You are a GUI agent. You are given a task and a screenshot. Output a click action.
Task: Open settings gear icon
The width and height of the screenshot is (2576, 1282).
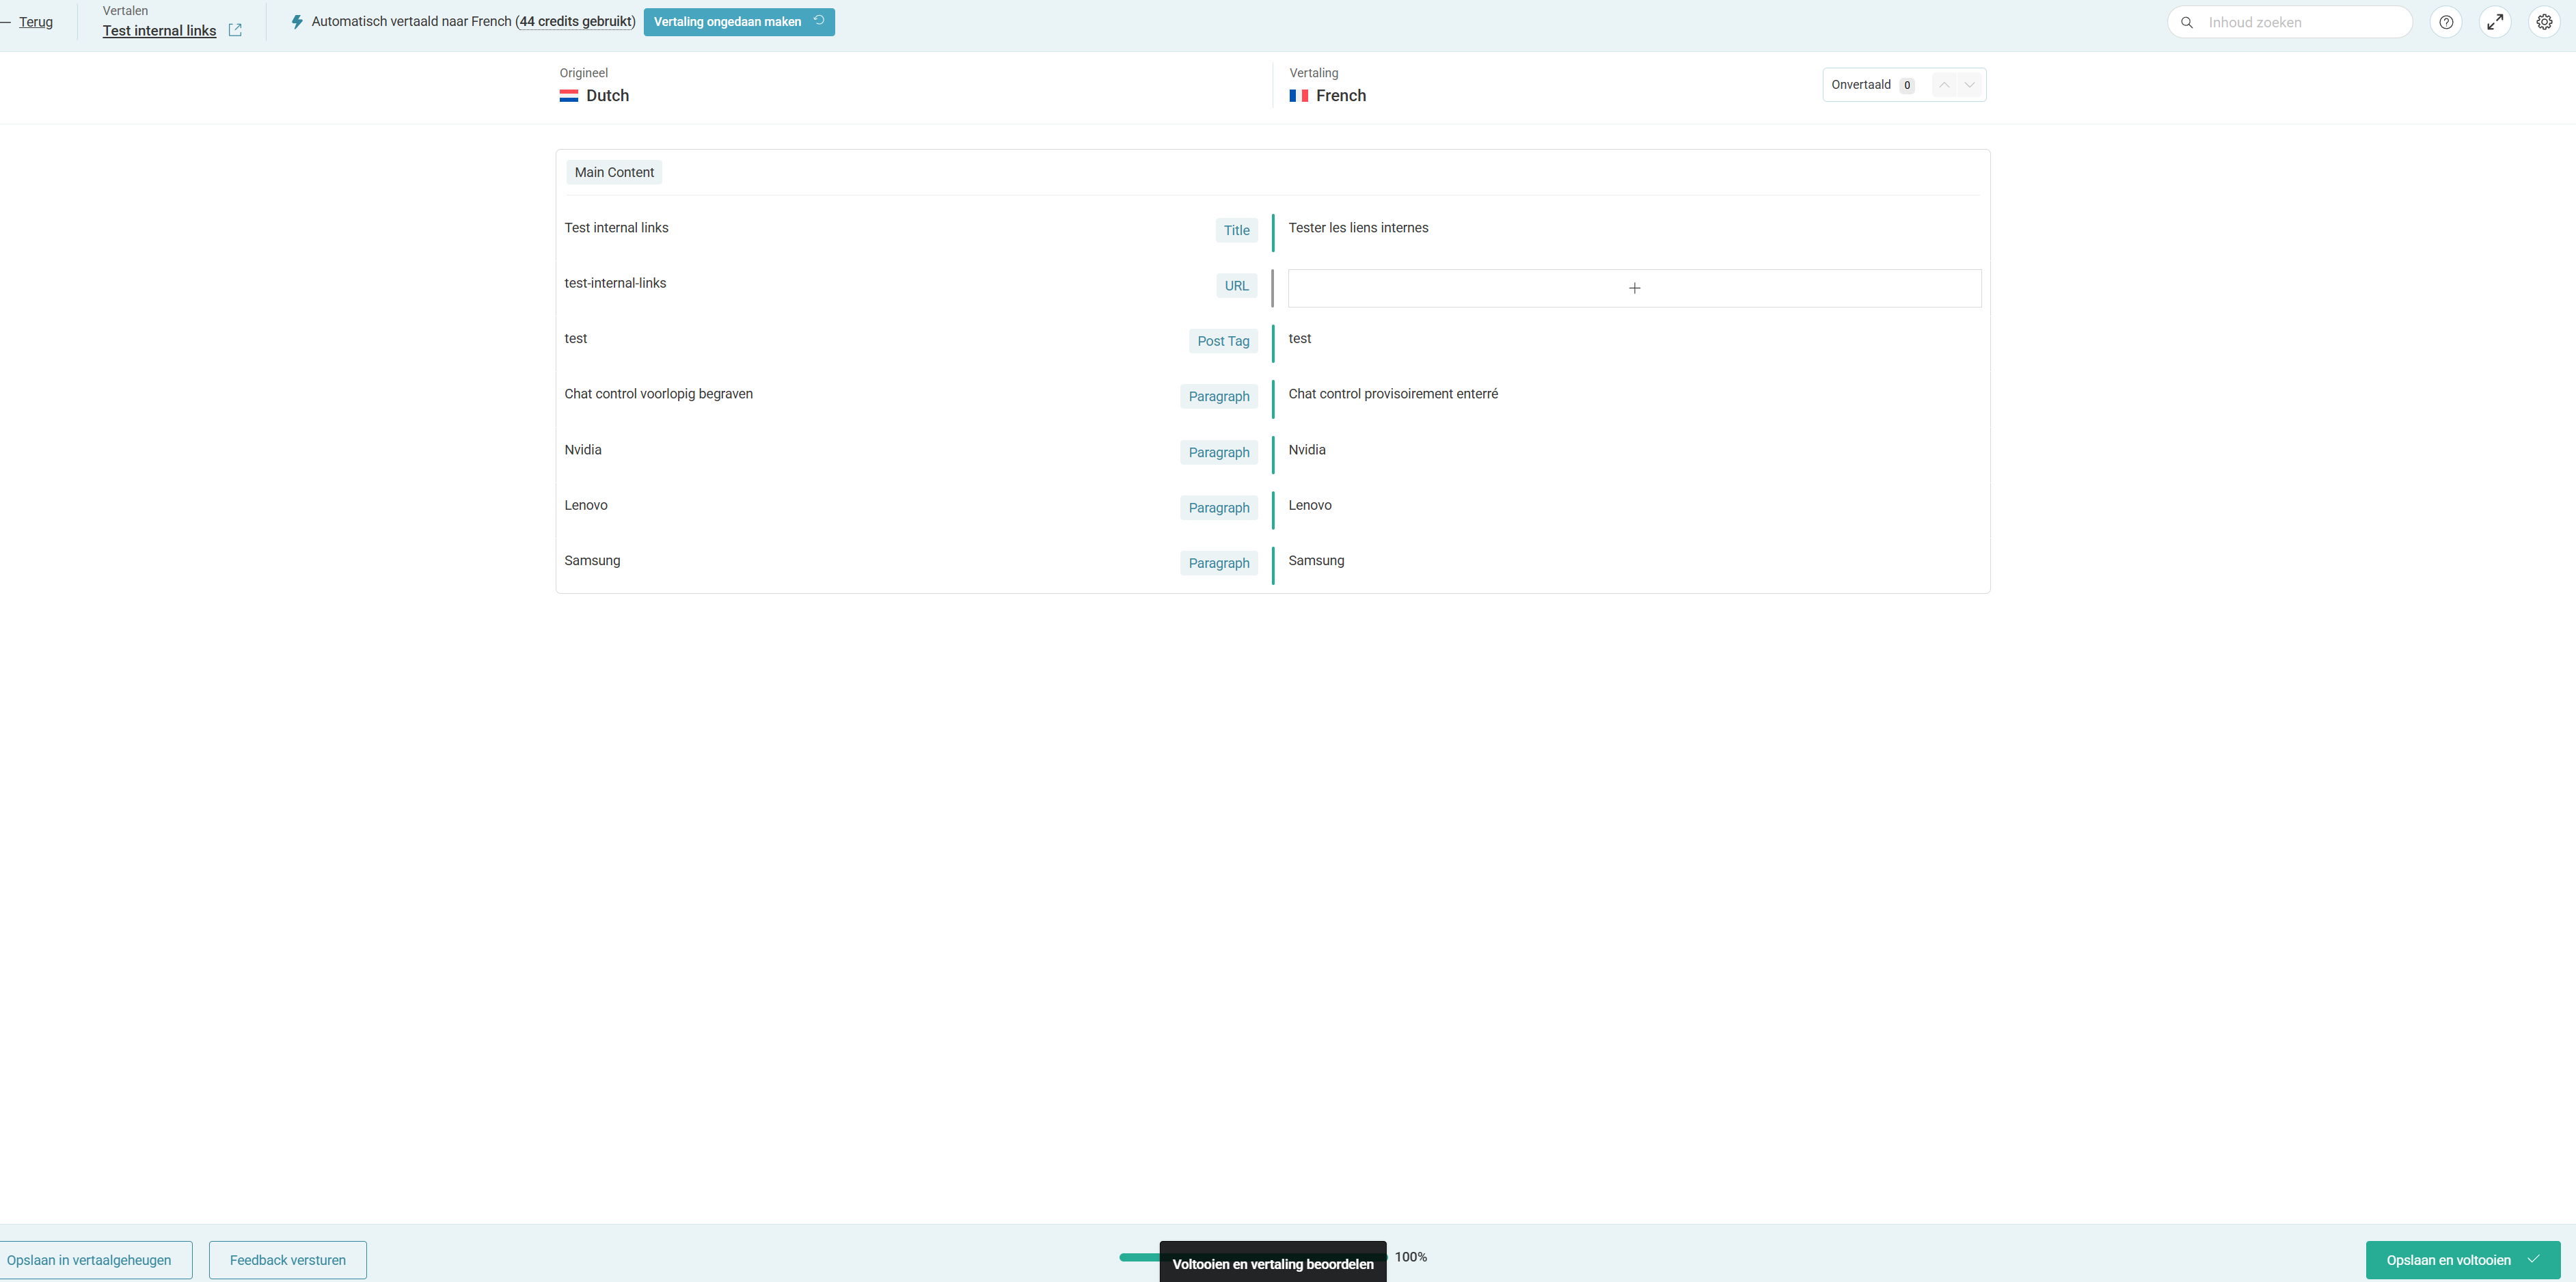2544,22
